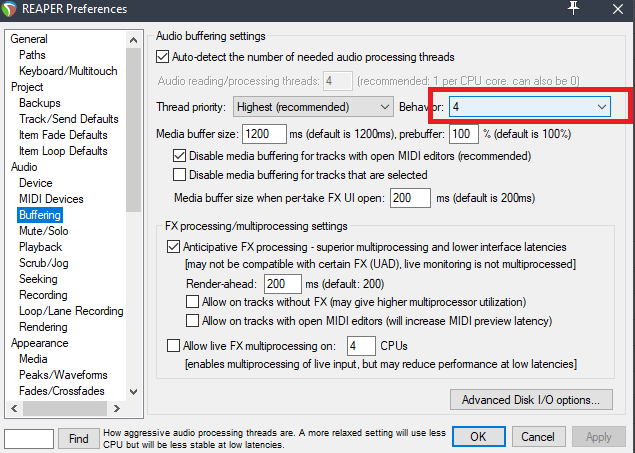Close the REAPER Preferences window
Screen dimensions: 635x453
pyautogui.click(x=618, y=9)
